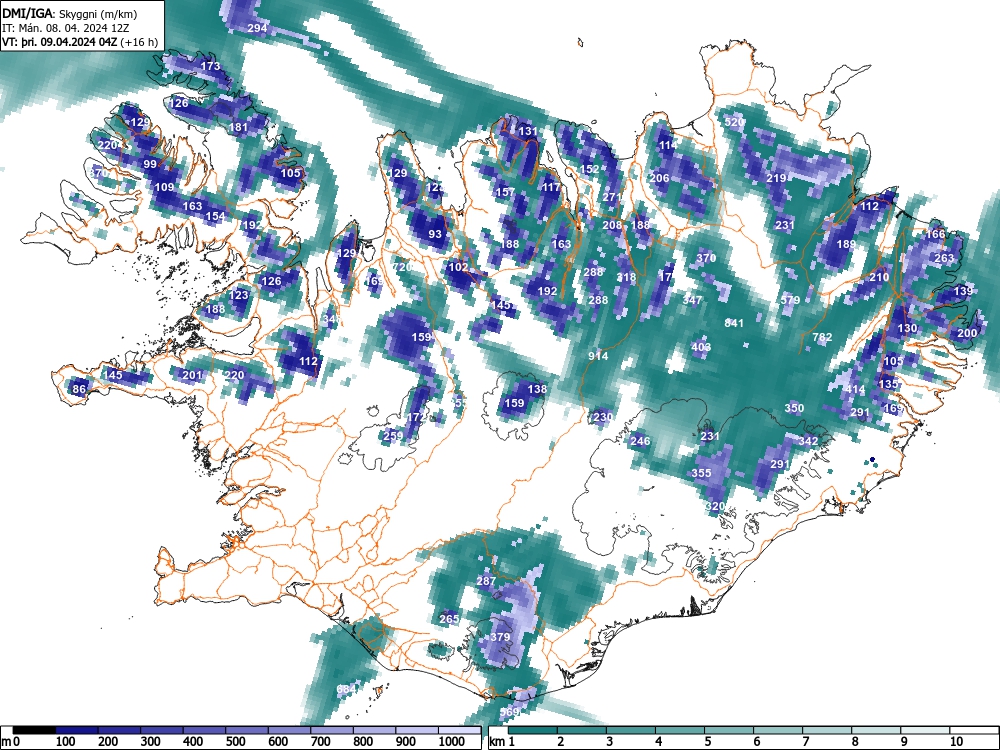Screen dimensions: 1000x750
Task: Select the navy swatch between 100 and 200 m
Action: coord(77,730)
